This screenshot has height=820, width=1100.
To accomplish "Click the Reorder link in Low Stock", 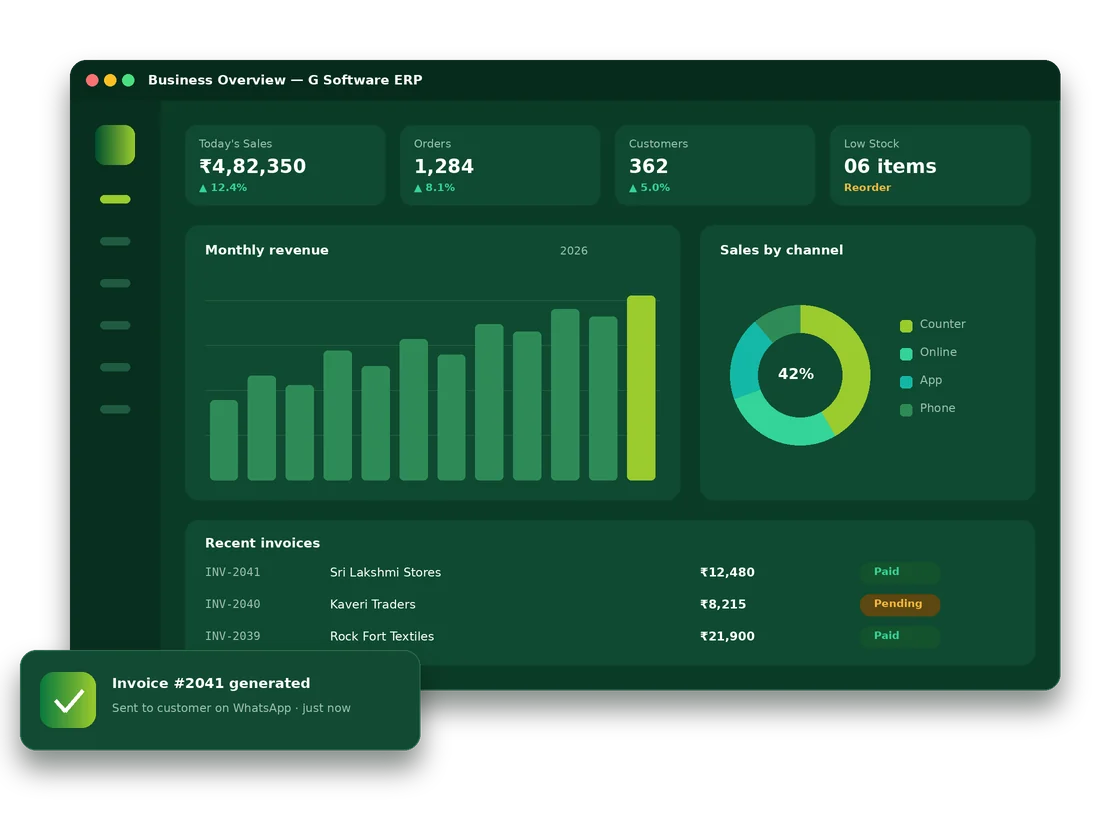I will pos(867,187).
